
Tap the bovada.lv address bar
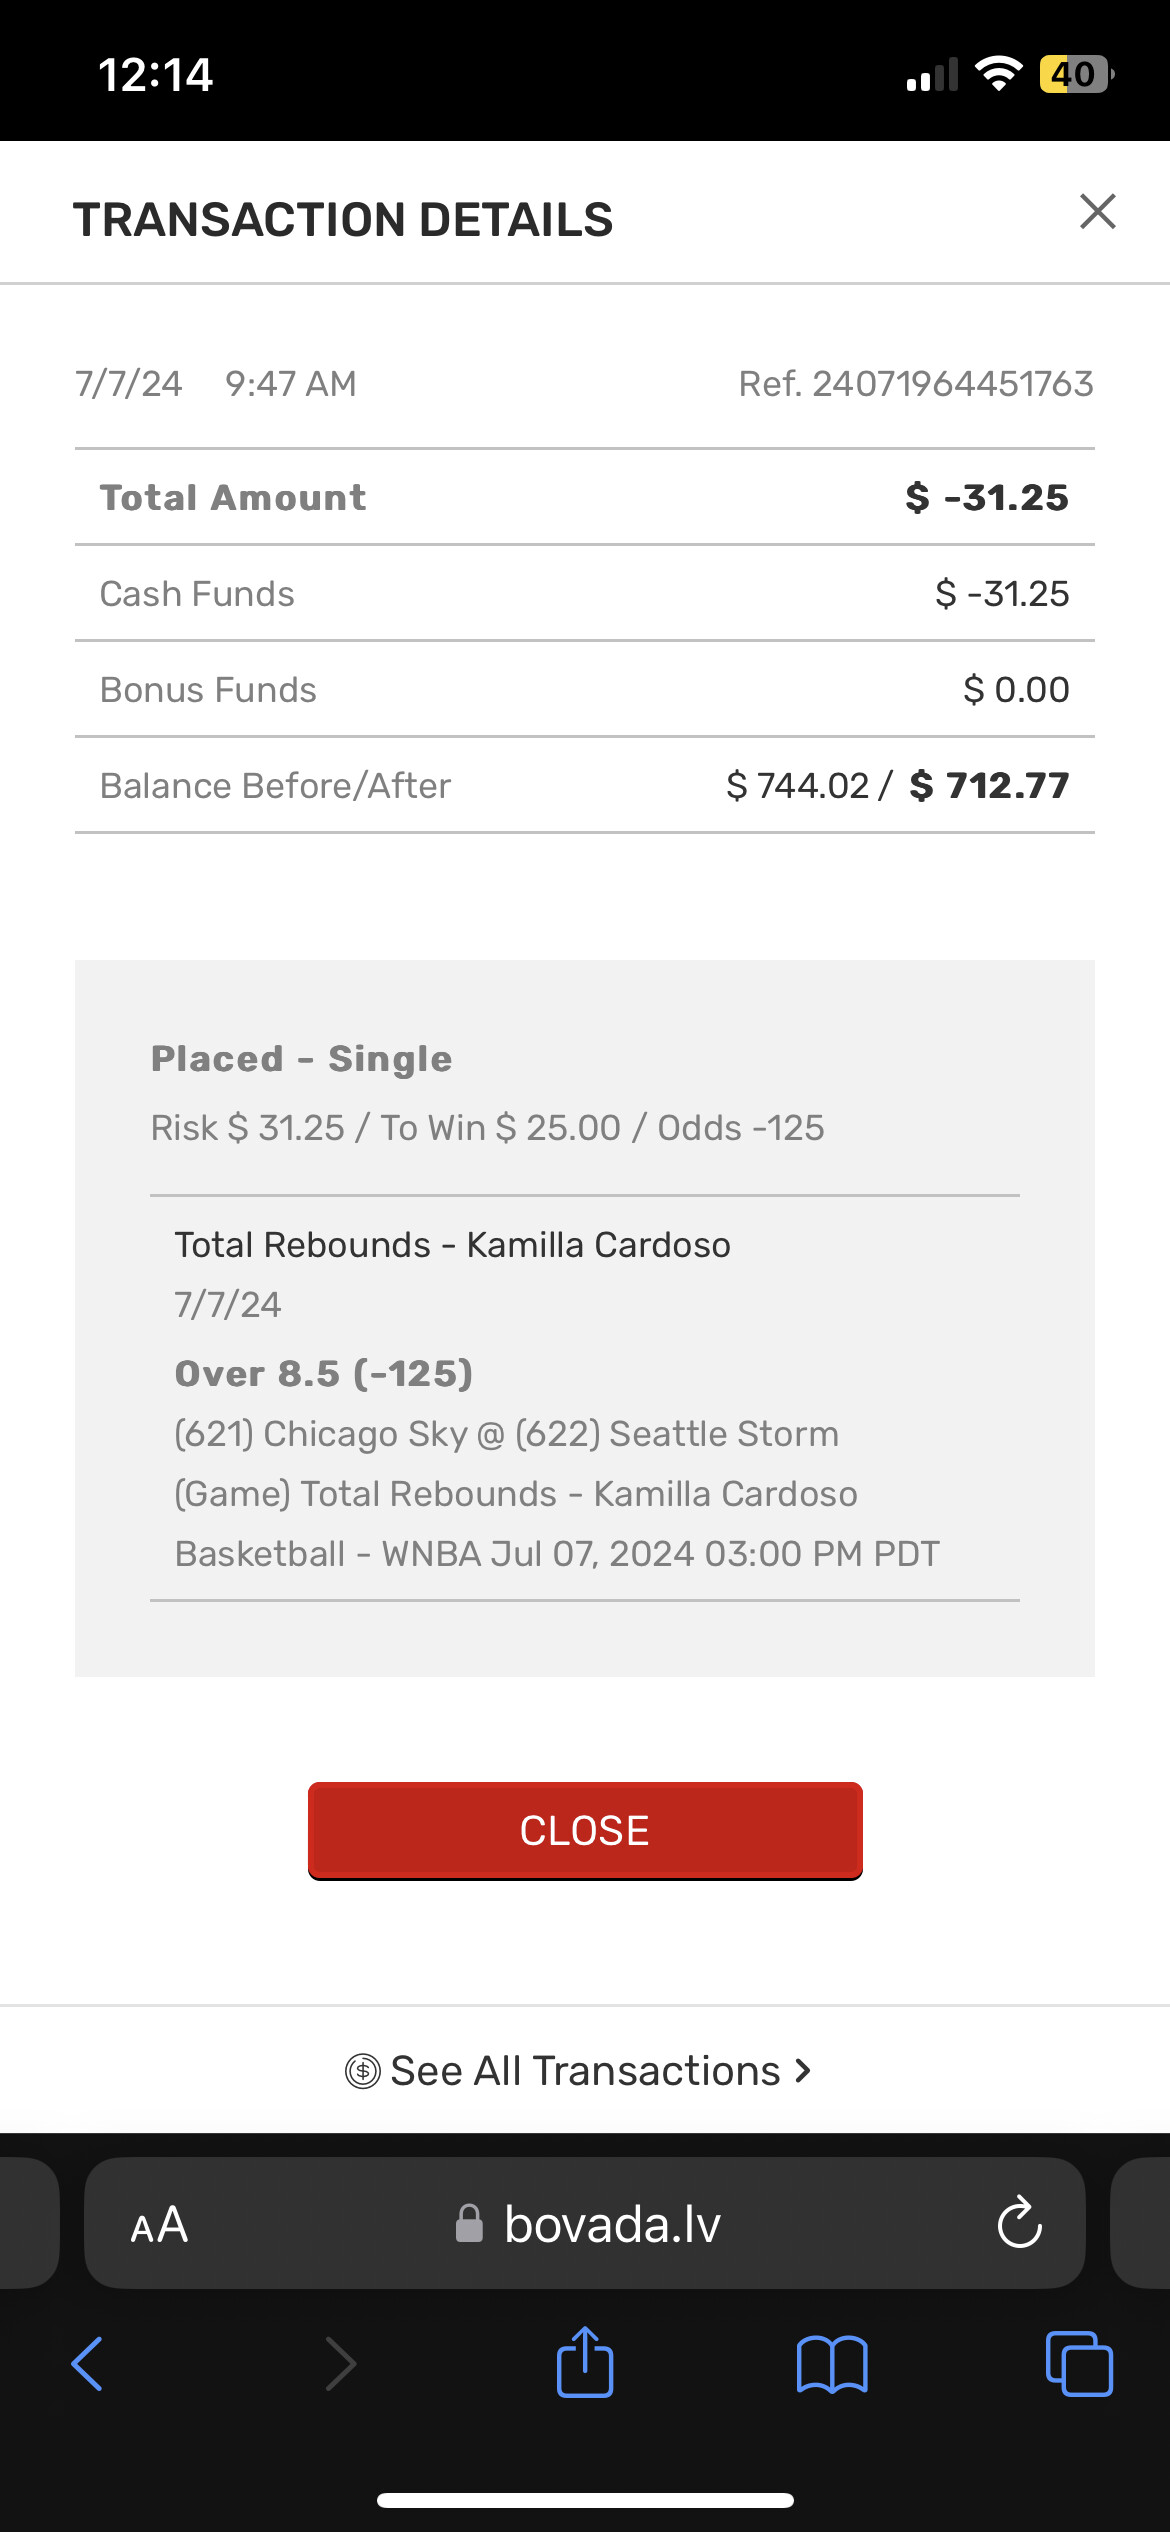tap(612, 2225)
